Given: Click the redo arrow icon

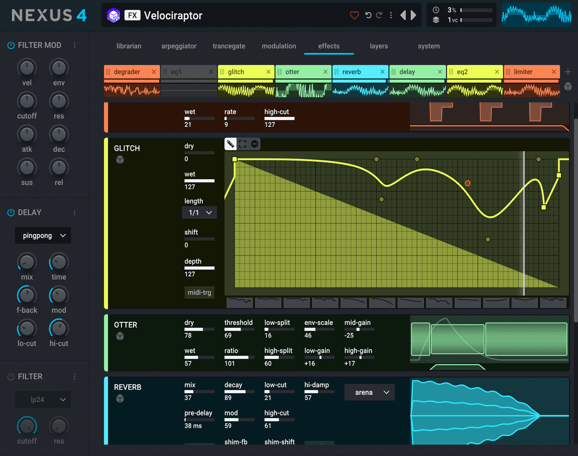Looking at the screenshot, I should click(x=379, y=15).
